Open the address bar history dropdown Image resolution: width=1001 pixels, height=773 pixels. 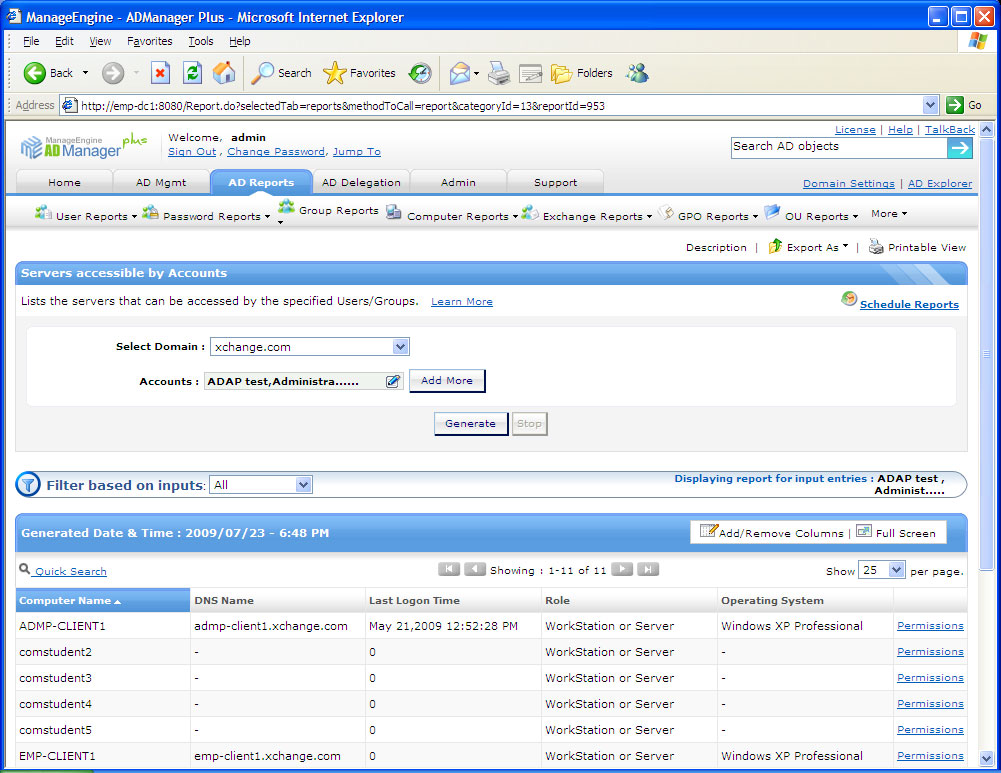[x=930, y=105]
